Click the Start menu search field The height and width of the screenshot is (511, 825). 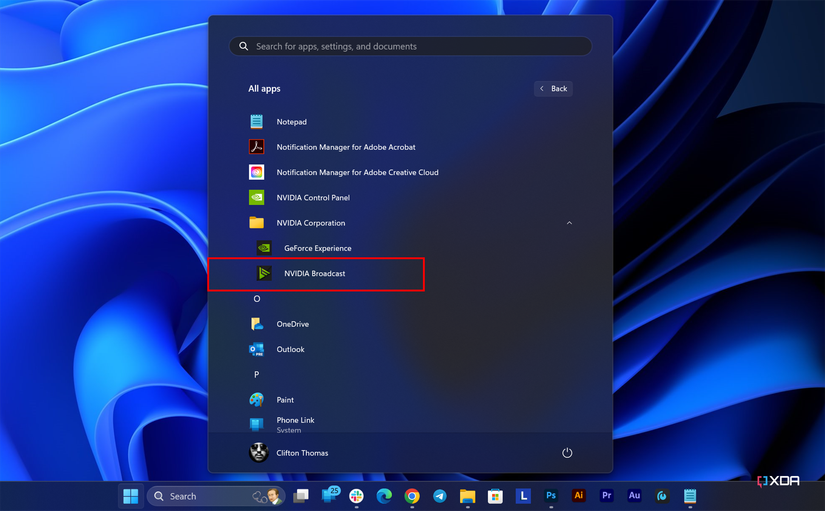tap(410, 46)
